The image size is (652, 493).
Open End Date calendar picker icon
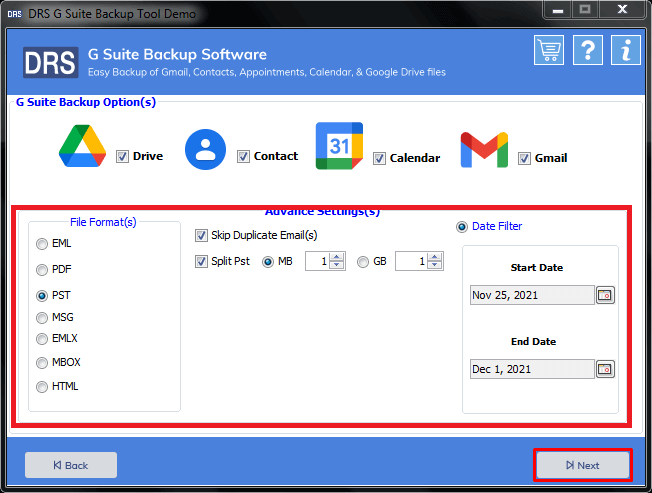tap(605, 369)
